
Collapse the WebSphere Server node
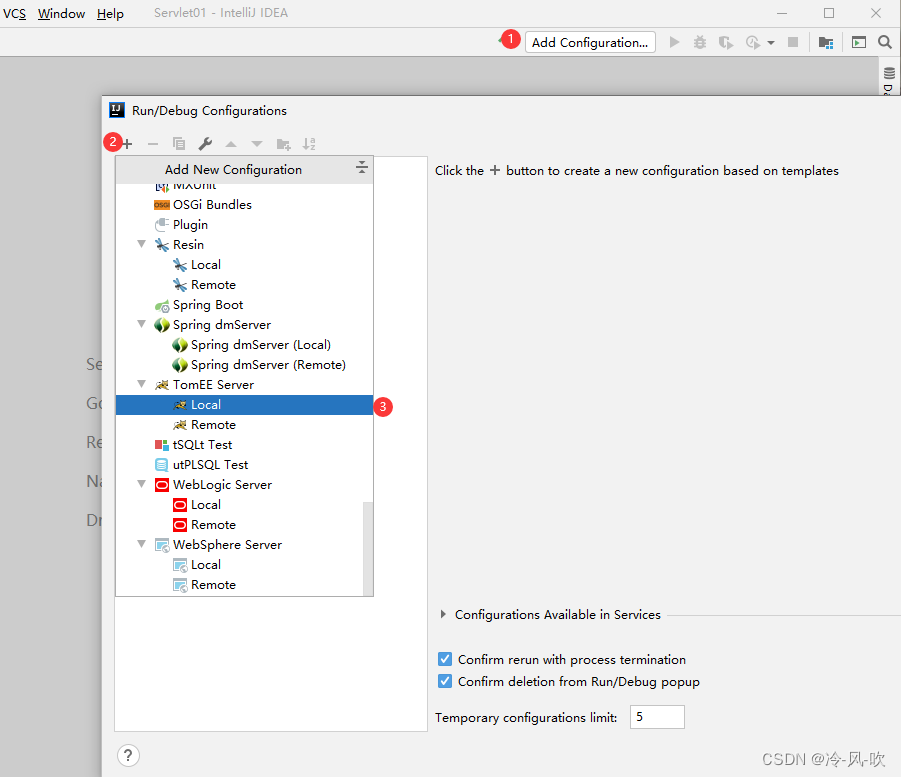pos(141,544)
